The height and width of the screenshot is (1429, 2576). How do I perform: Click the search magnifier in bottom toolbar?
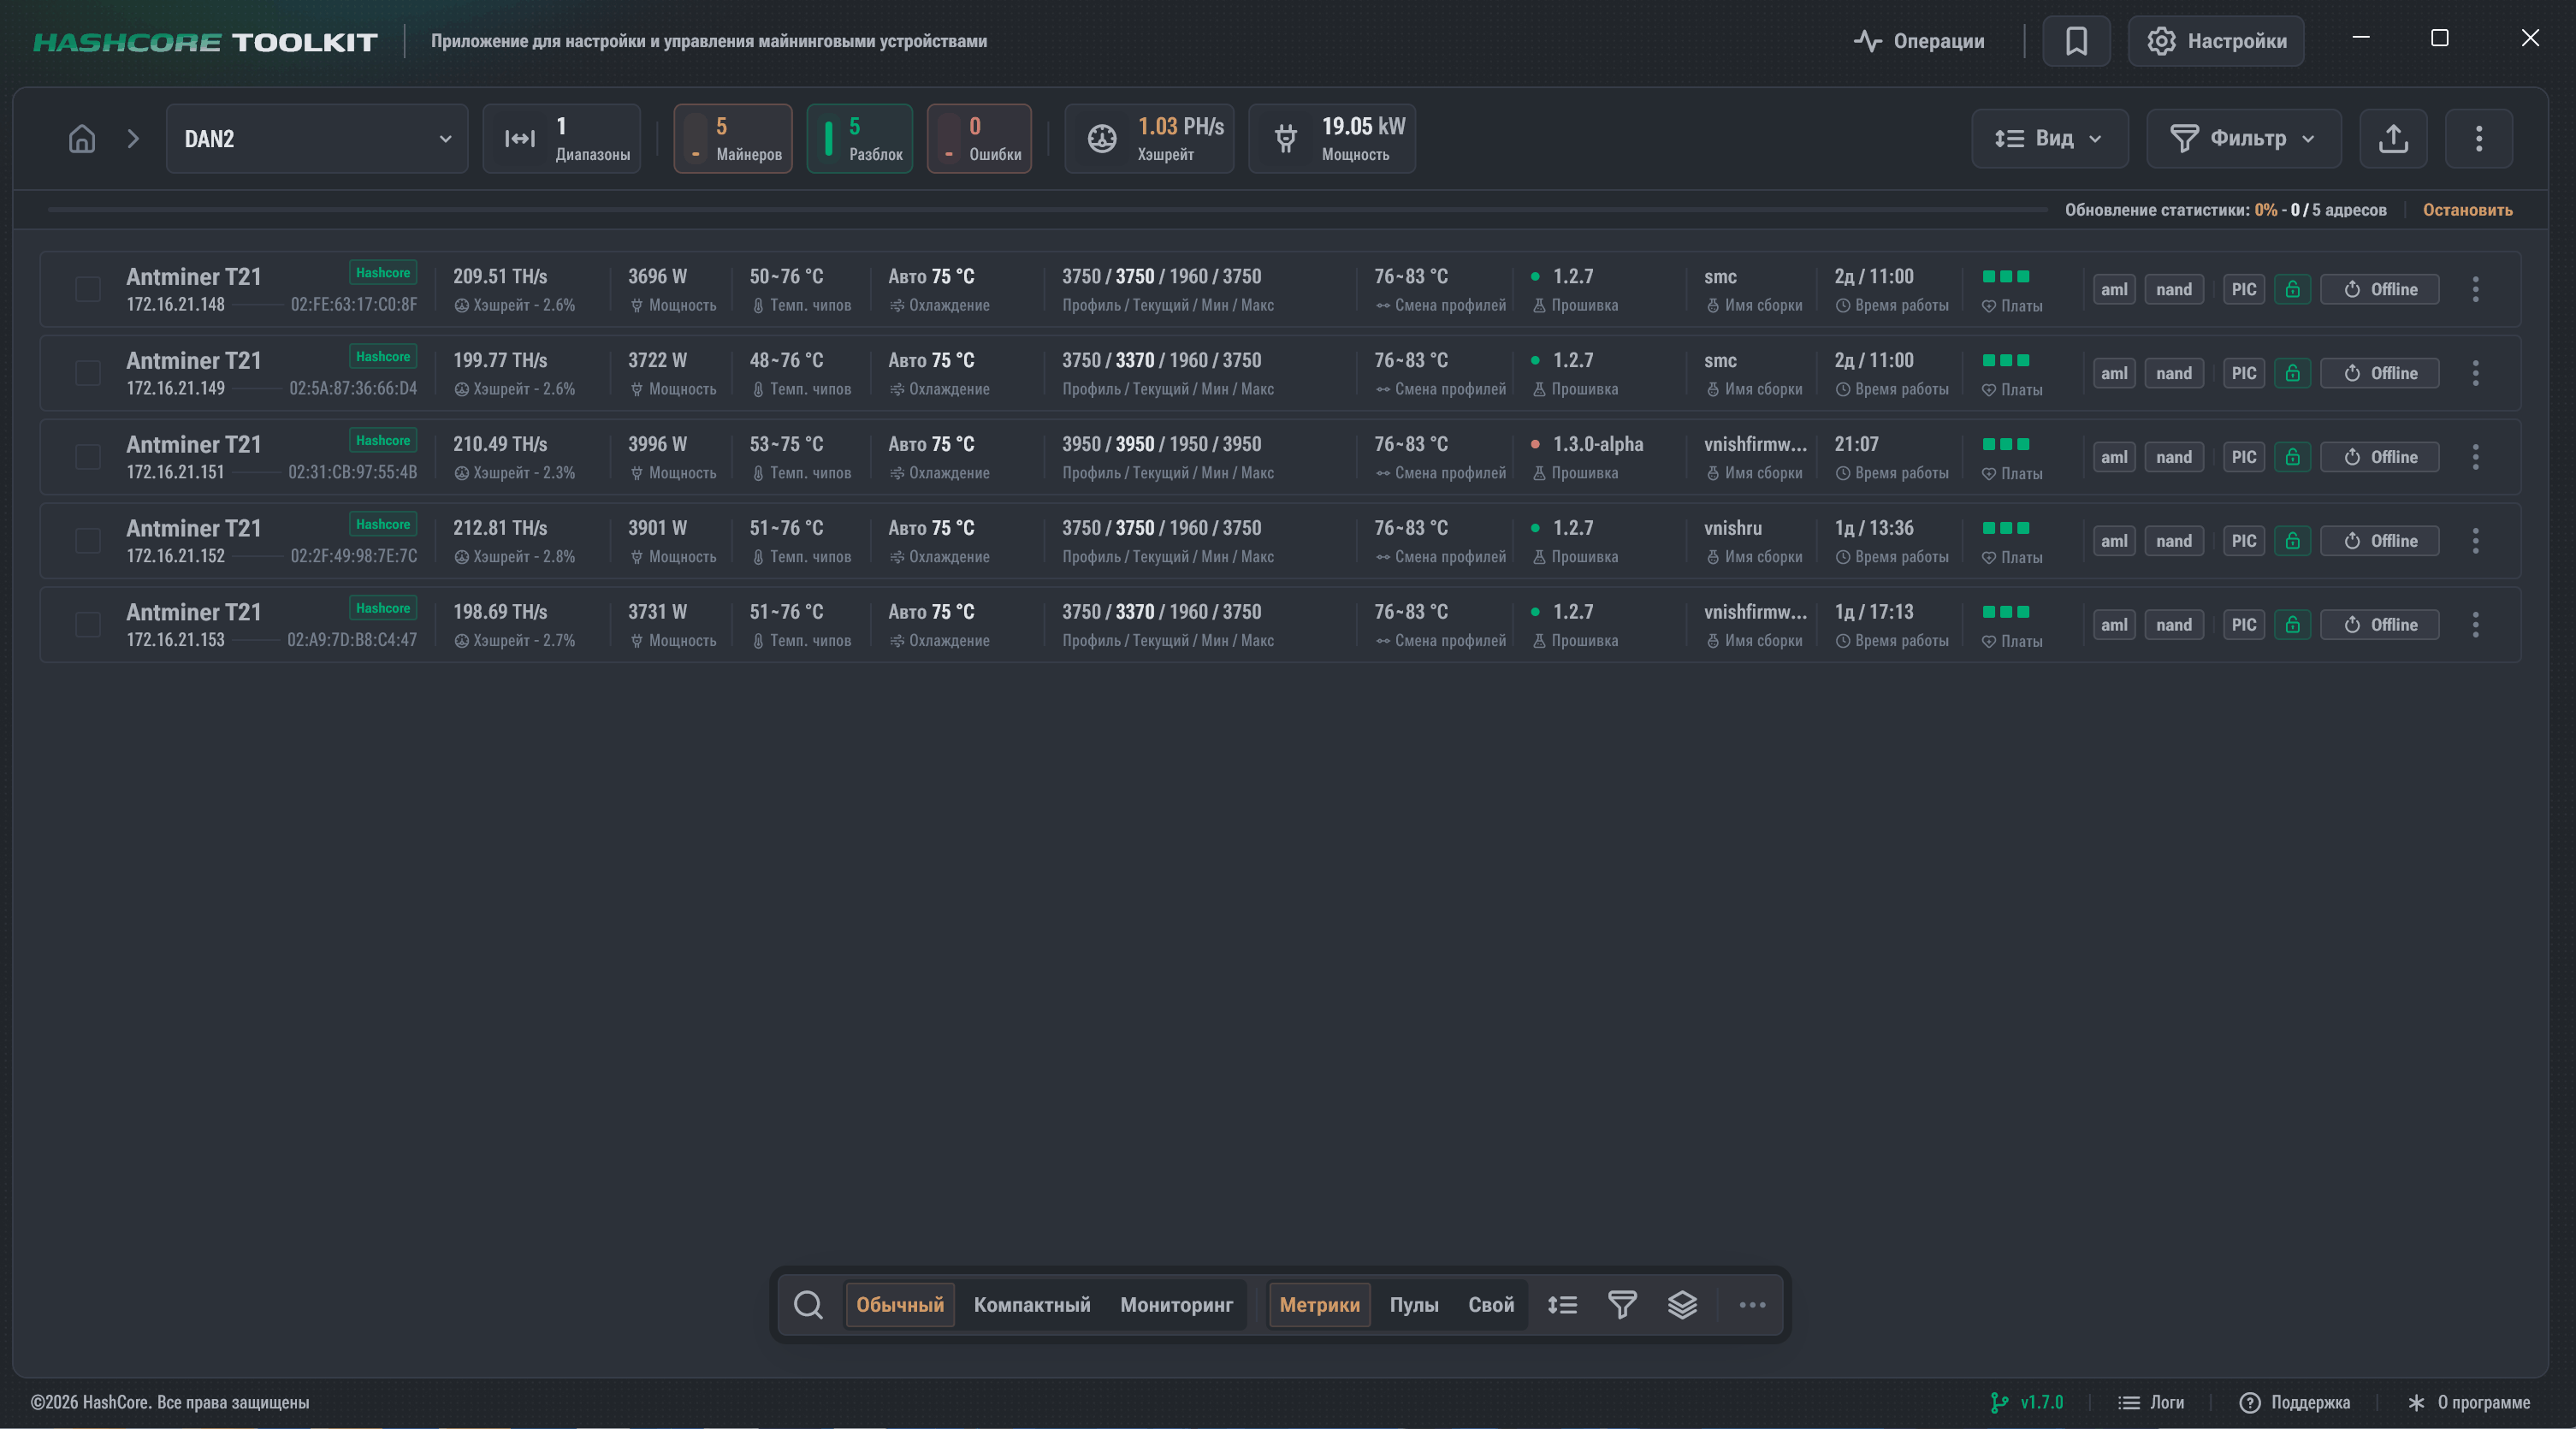click(808, 1305)
